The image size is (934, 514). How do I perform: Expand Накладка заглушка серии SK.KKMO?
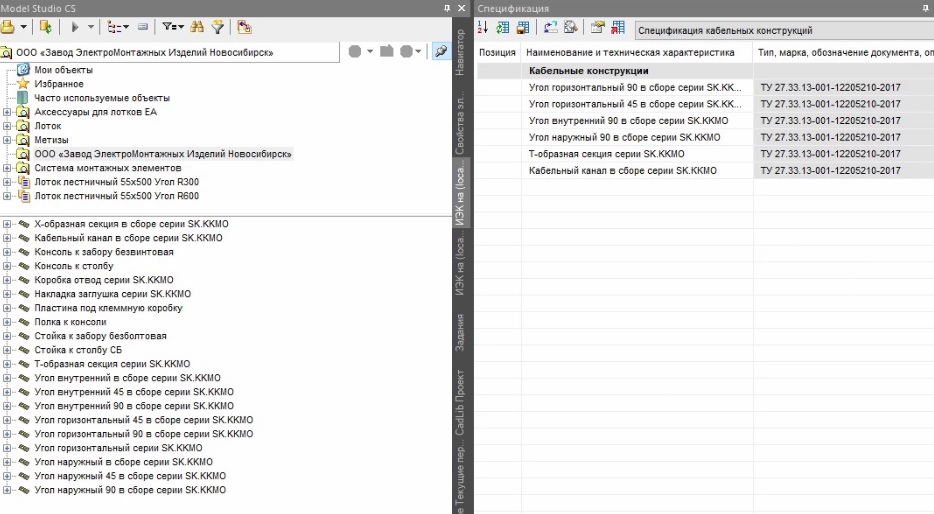(x=7, y=294)
